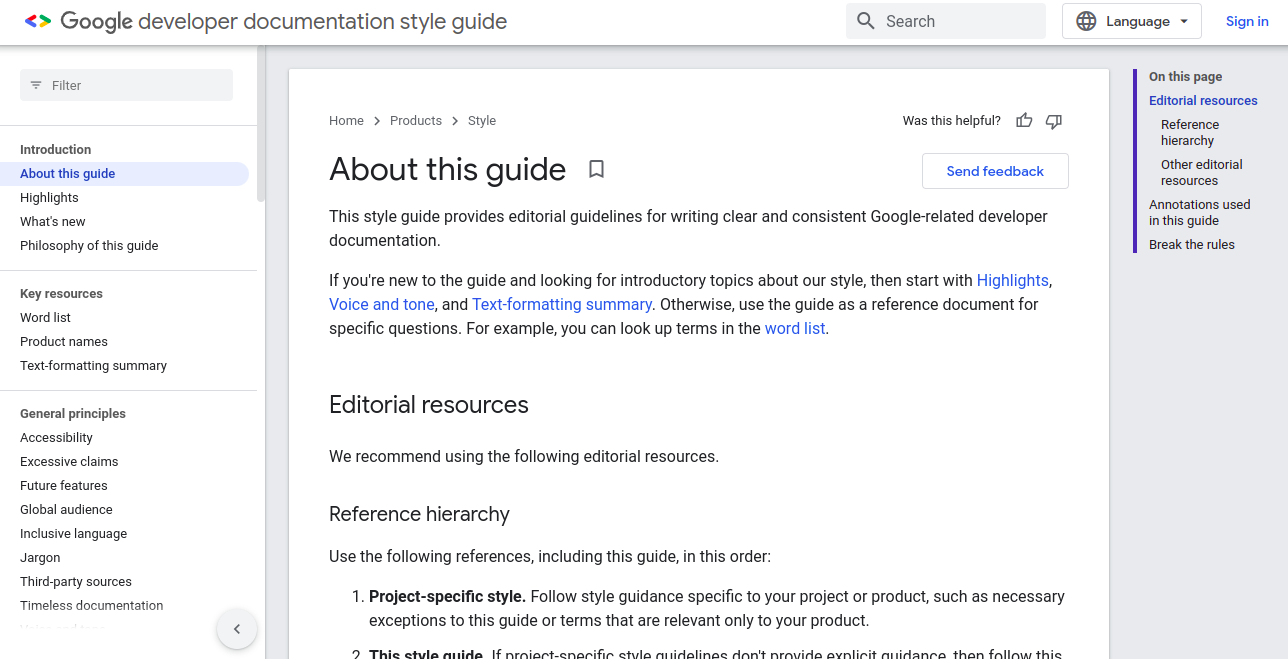Select Word list in Key resources
The image size is (1288, 659).
pos(45,318)
